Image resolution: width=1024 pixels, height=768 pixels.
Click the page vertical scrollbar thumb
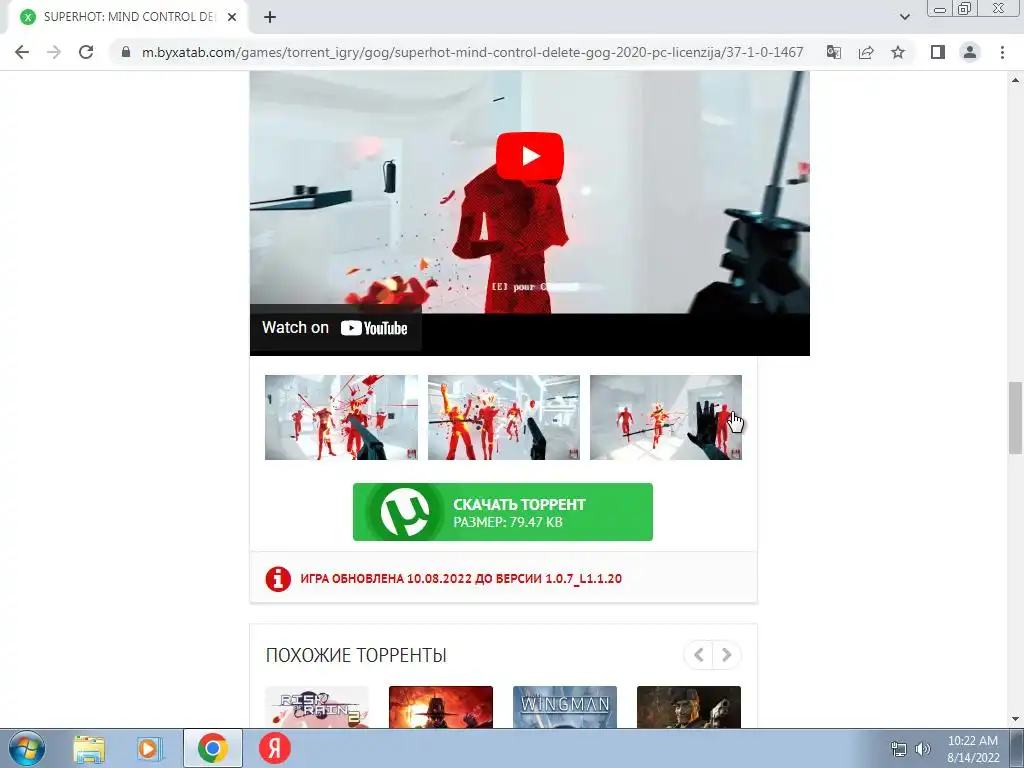1015,418
